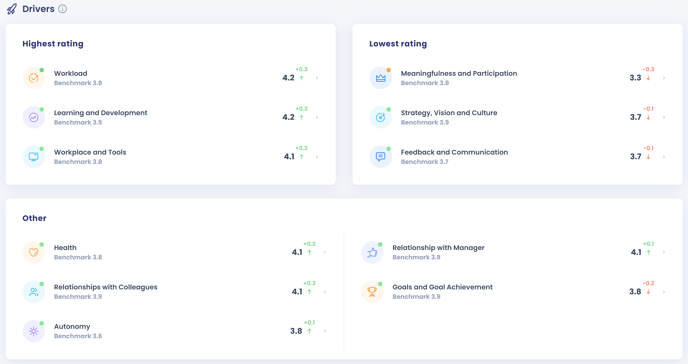
Task: Click the Strategy, Vision and Culture target icon
Action: click(380, 118)
